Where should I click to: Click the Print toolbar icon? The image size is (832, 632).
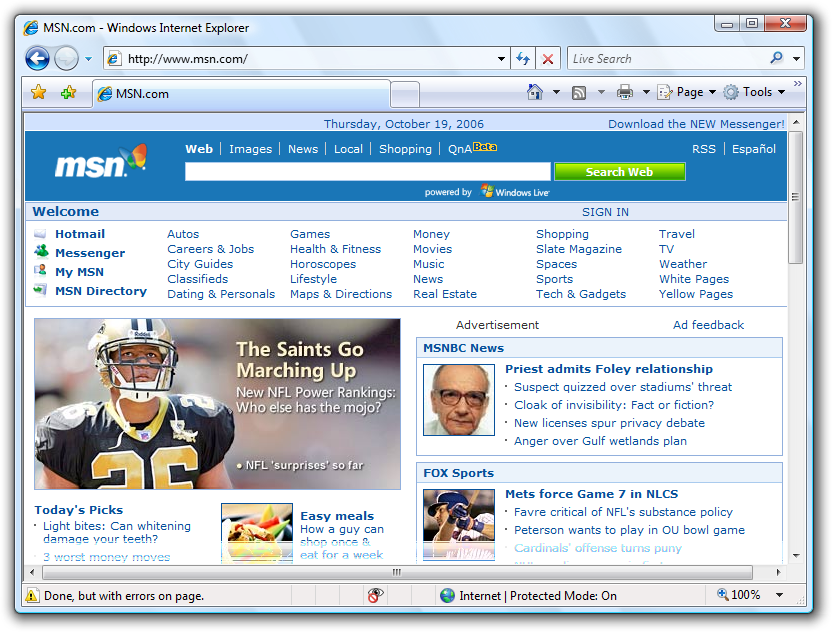(x=625, y=92)
